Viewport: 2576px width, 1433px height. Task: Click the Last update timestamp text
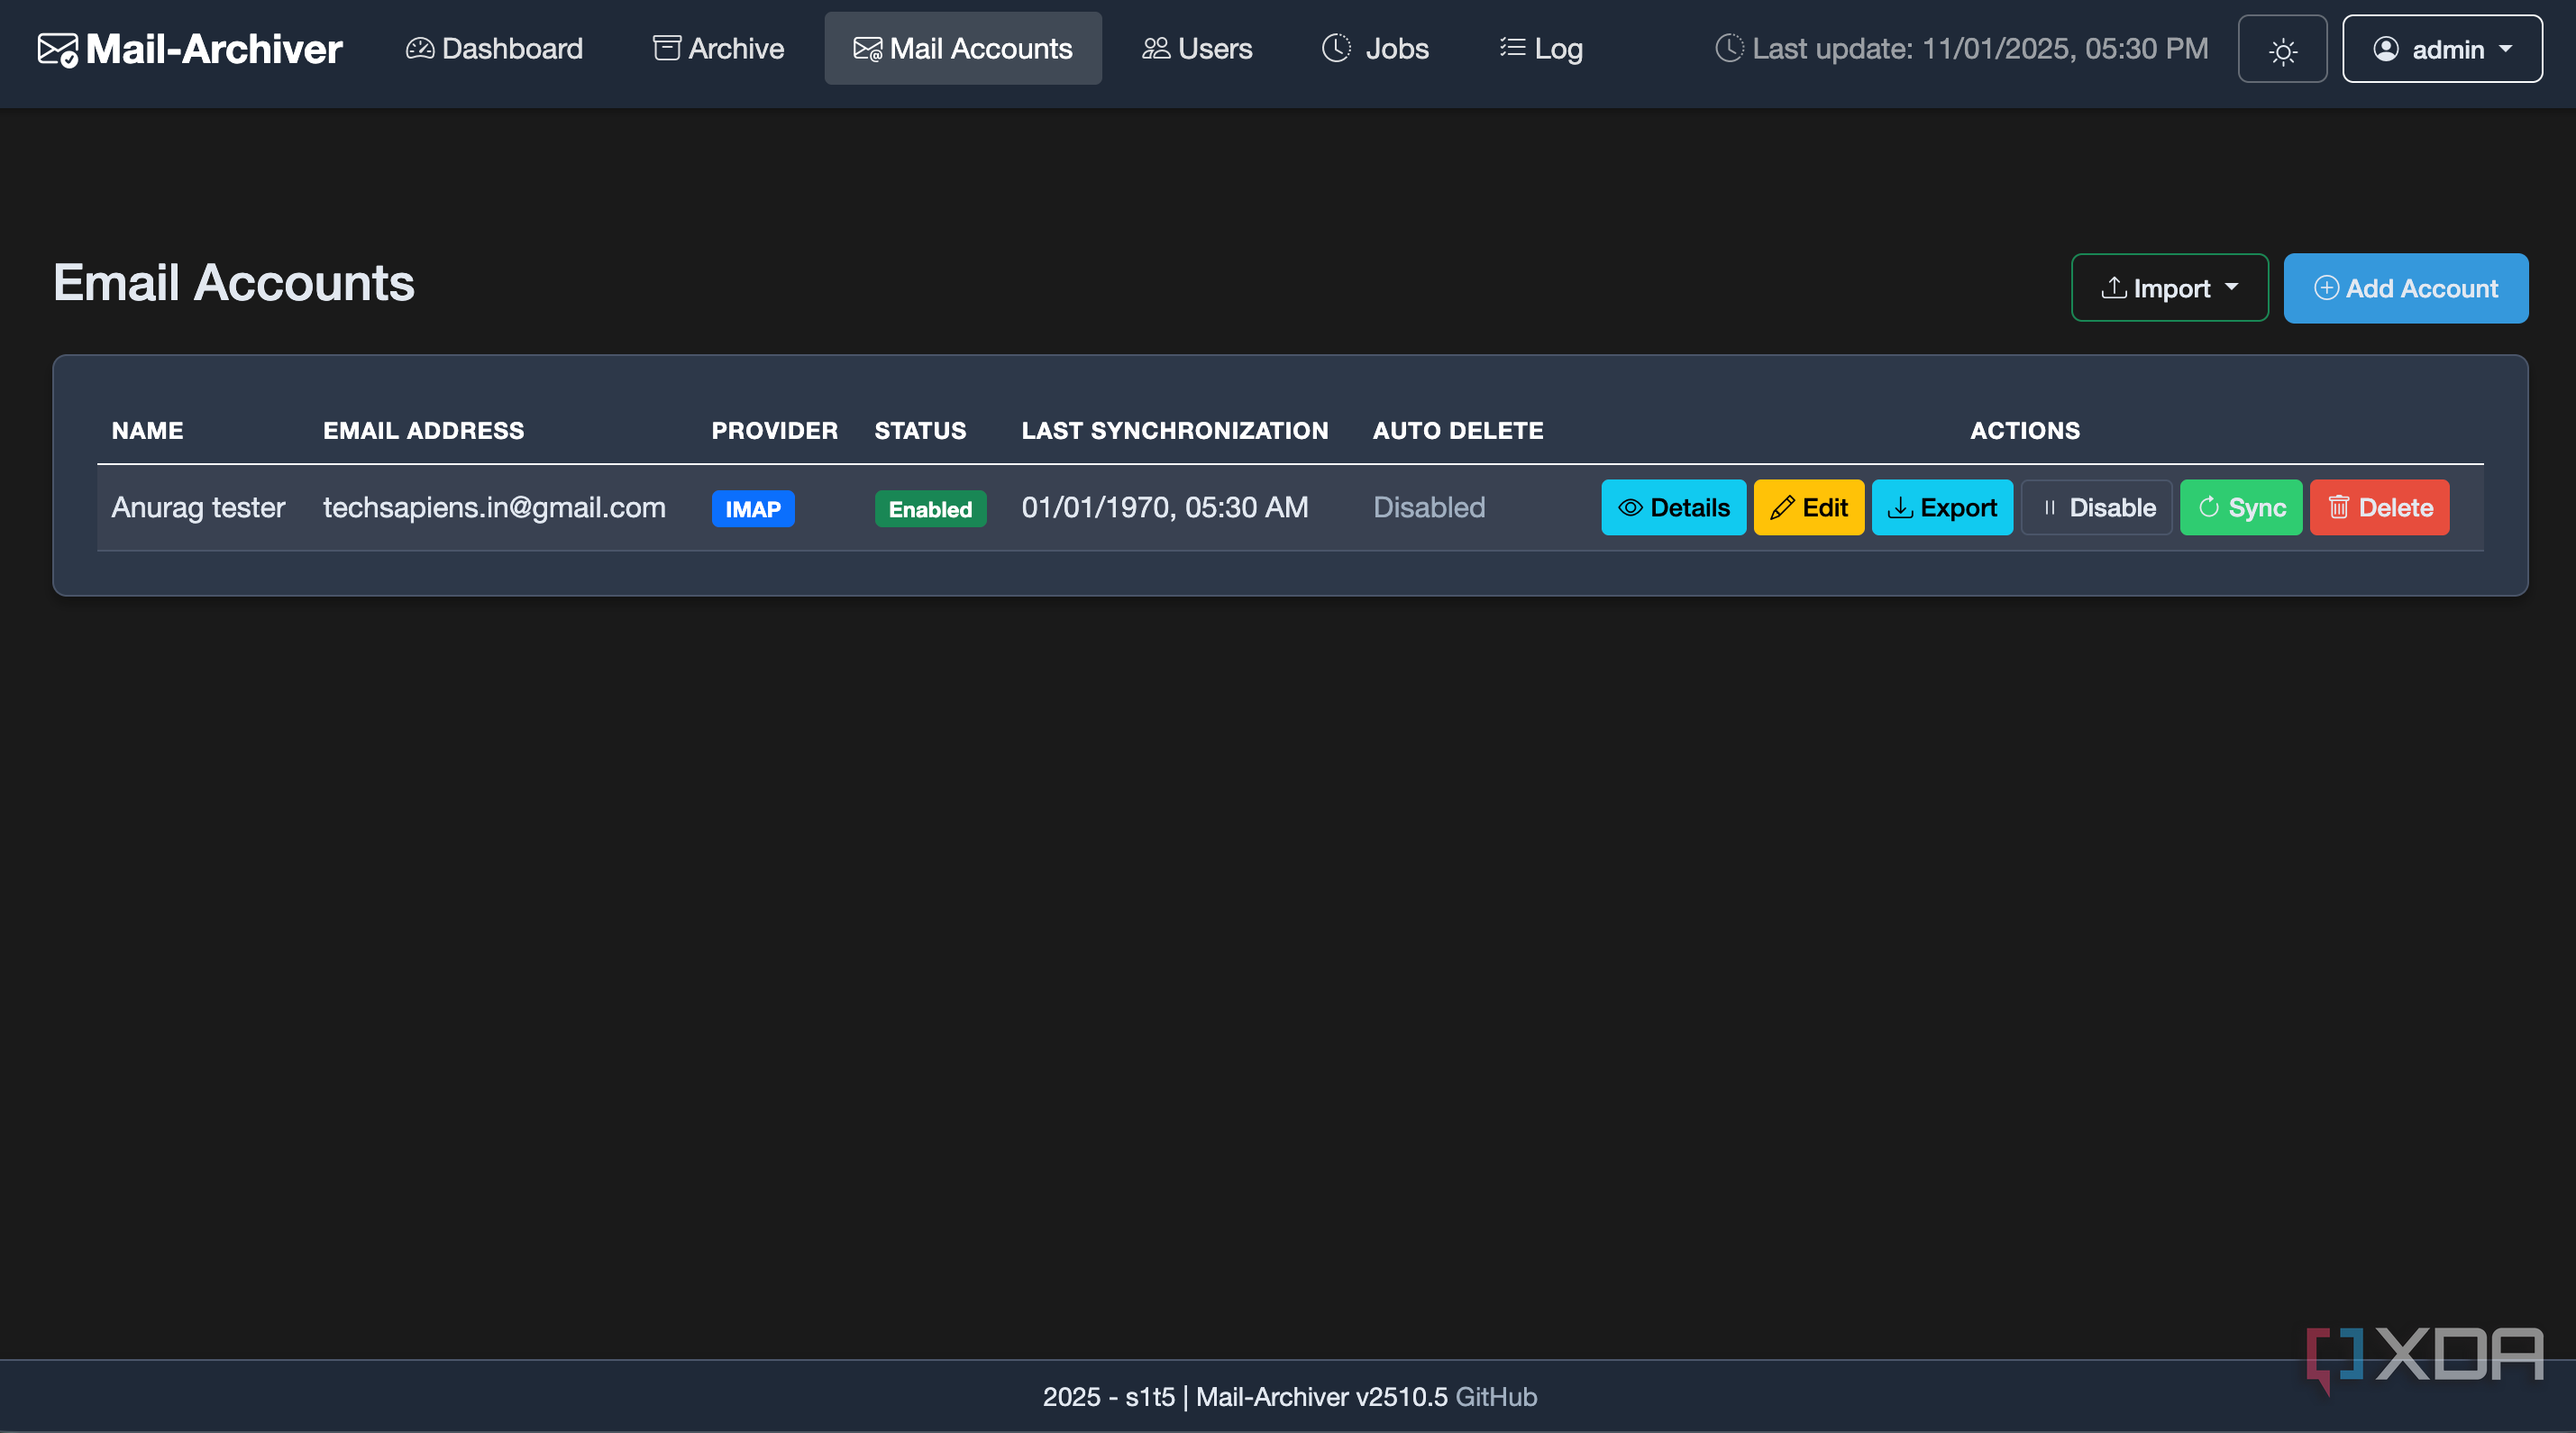[1980, 49]
